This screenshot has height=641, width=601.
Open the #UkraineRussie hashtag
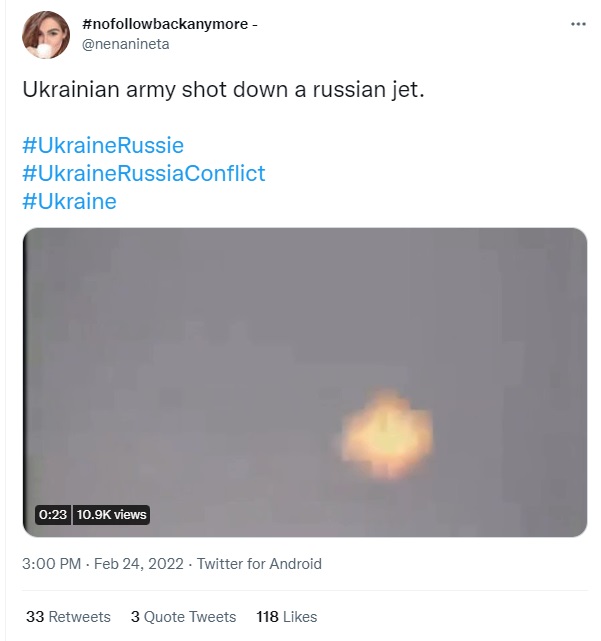[x=102, y=145]
